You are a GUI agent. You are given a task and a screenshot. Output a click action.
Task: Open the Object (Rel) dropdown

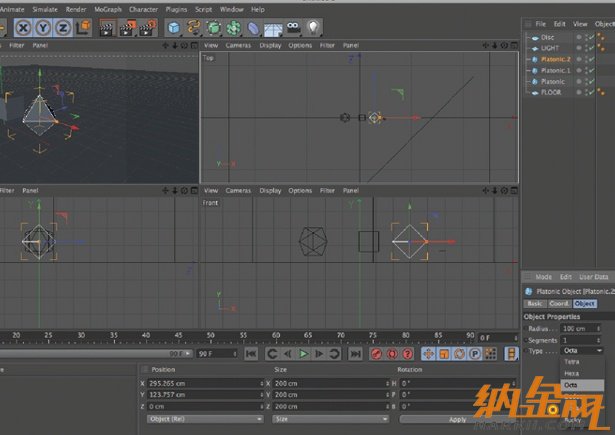click(x=205, y=419)
